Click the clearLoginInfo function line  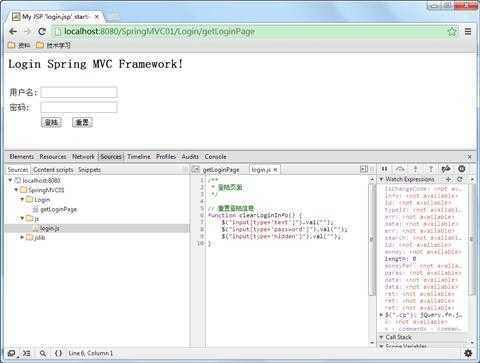255,215
